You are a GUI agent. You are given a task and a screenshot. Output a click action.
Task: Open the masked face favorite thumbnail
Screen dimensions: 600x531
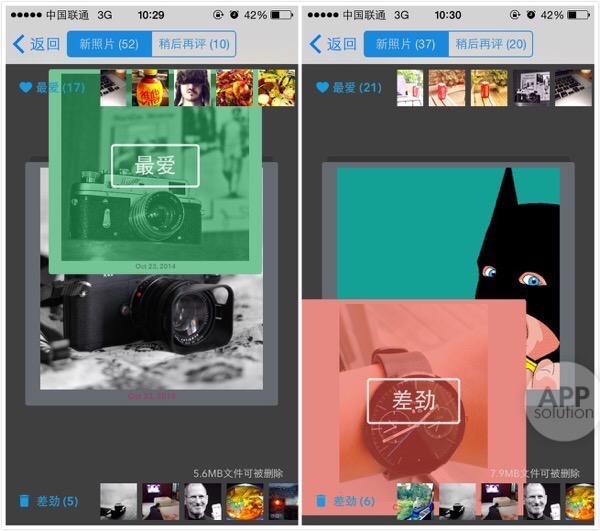(x=192, y=88)
